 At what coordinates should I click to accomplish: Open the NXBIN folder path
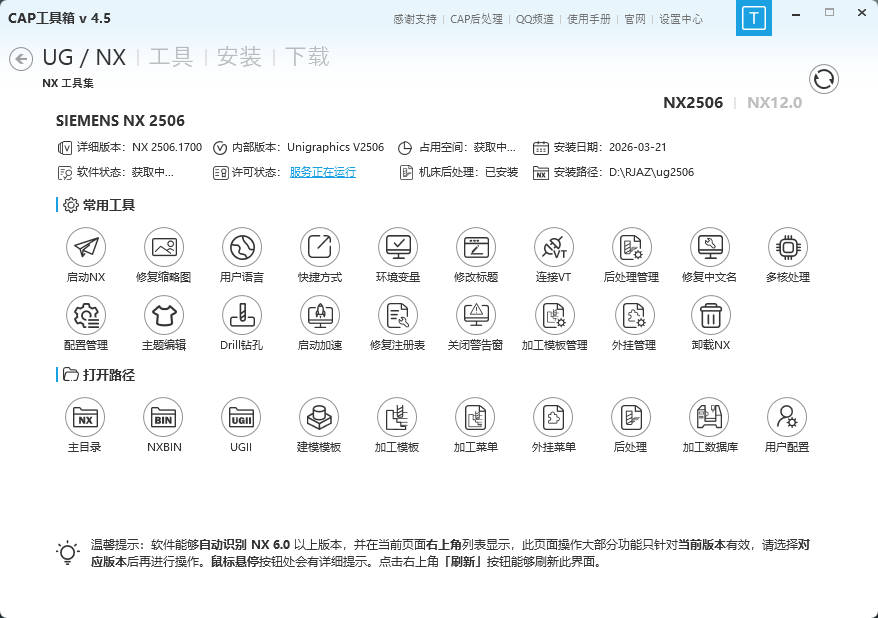(x=164, y=417)
